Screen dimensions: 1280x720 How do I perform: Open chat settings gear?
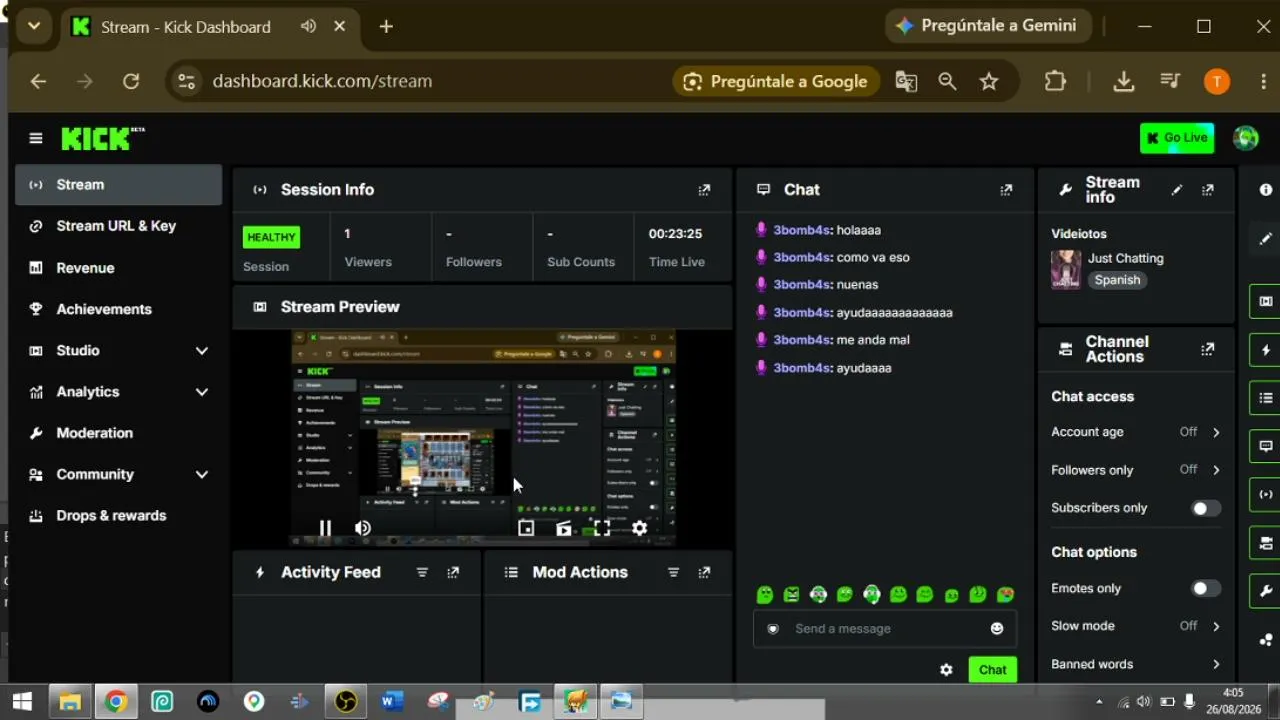click(946, 670)
